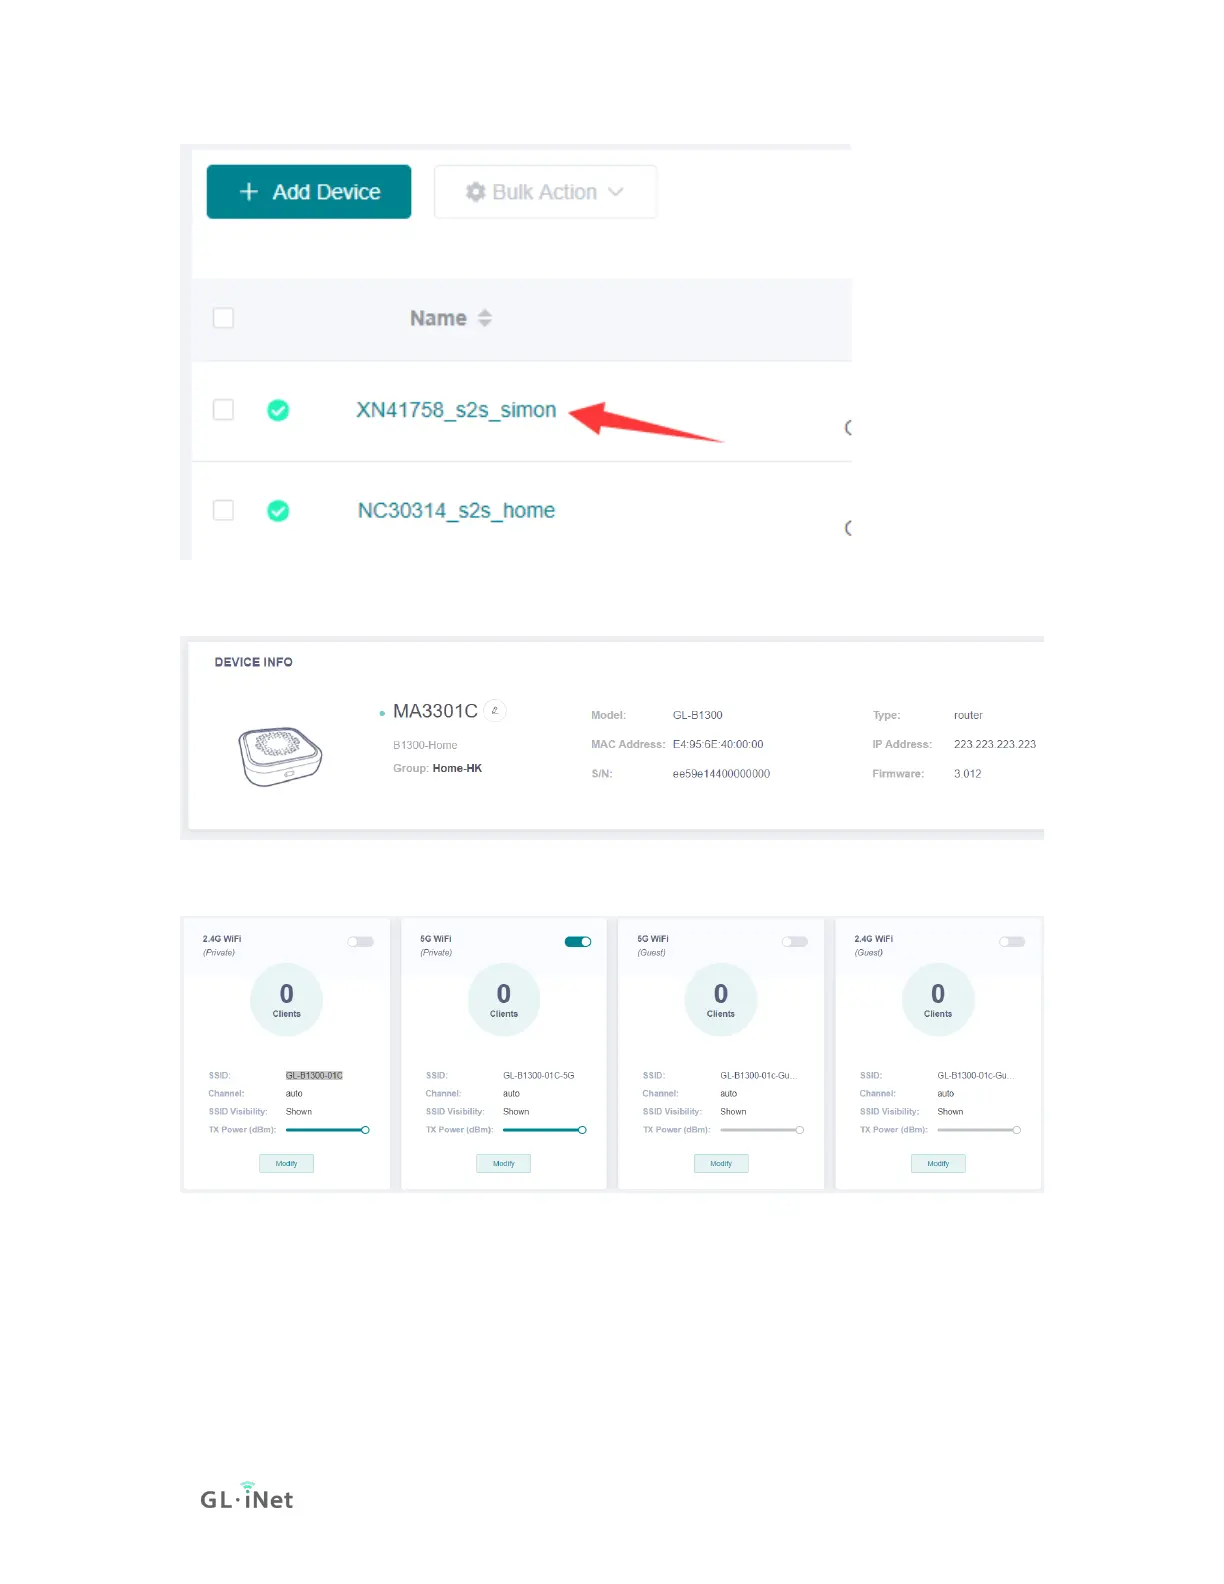Click the clients circle on 2.4G Private card
The image size is (1224, 1584).
pos(287,1000)
